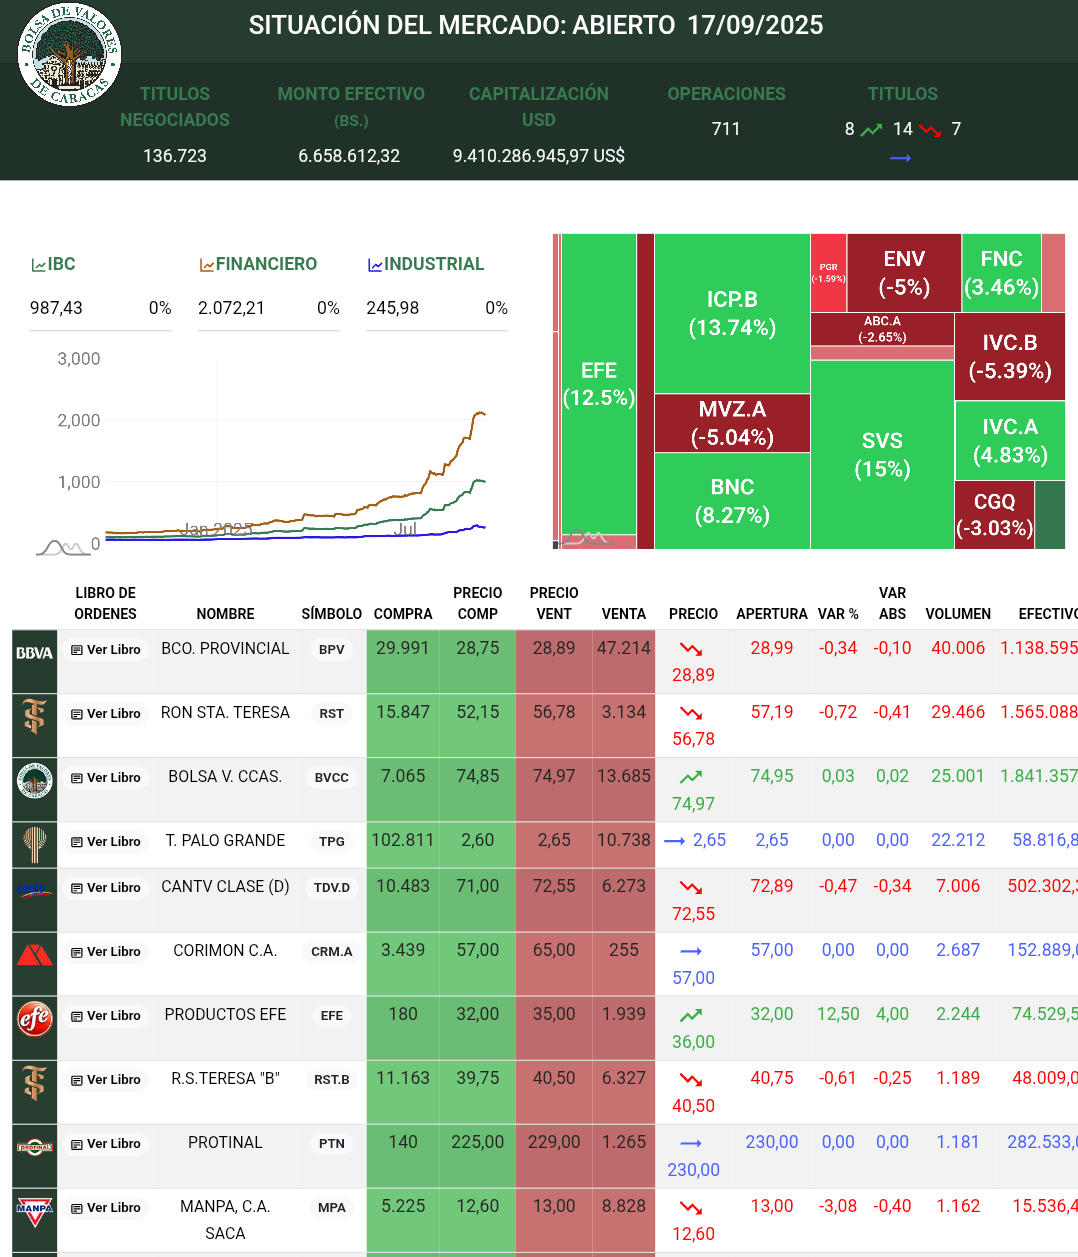
Task: Select the ICP.B treemap tile
Action: (732, 313)
